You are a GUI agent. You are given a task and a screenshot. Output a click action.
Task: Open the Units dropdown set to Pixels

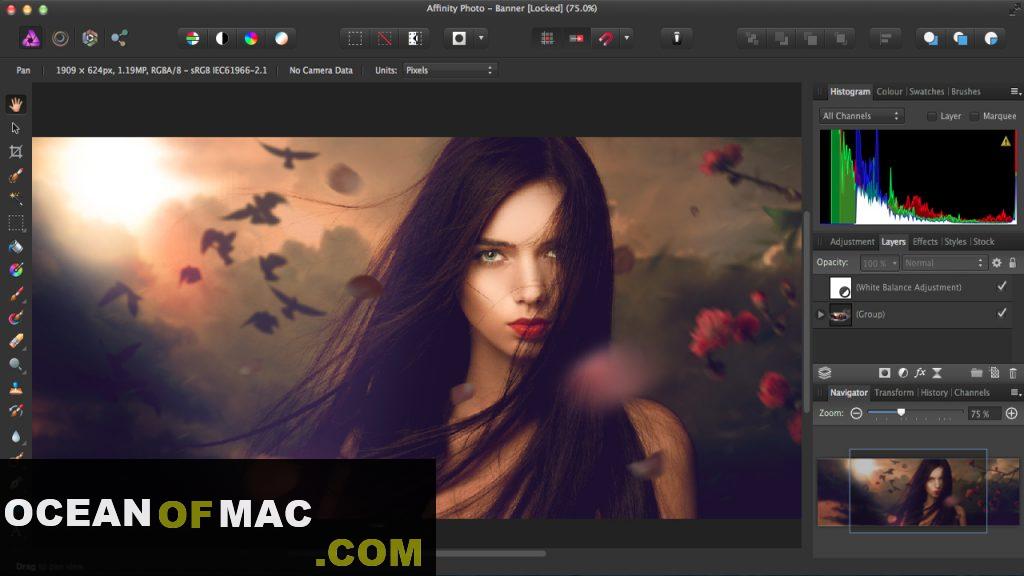449,70
